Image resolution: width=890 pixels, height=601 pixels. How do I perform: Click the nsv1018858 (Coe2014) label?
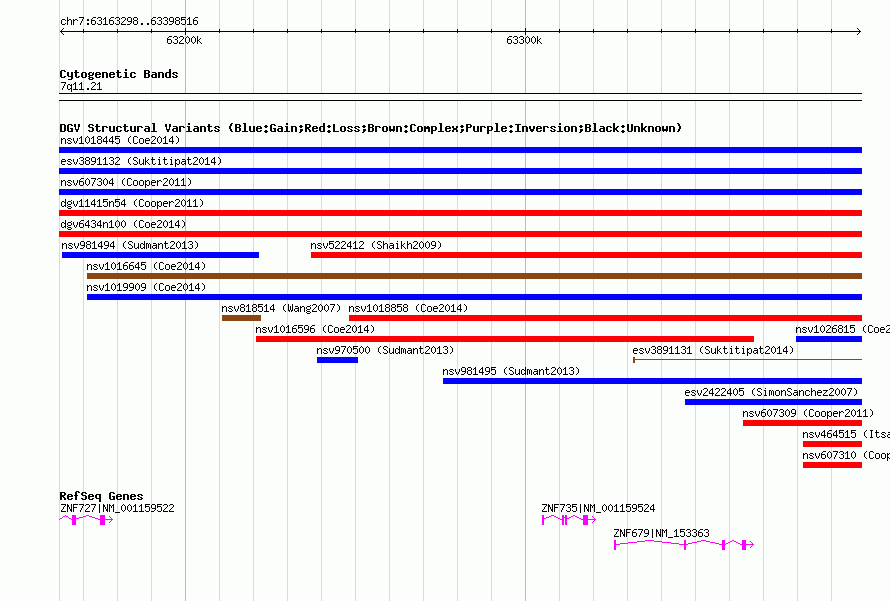click(x=408, y=308)
